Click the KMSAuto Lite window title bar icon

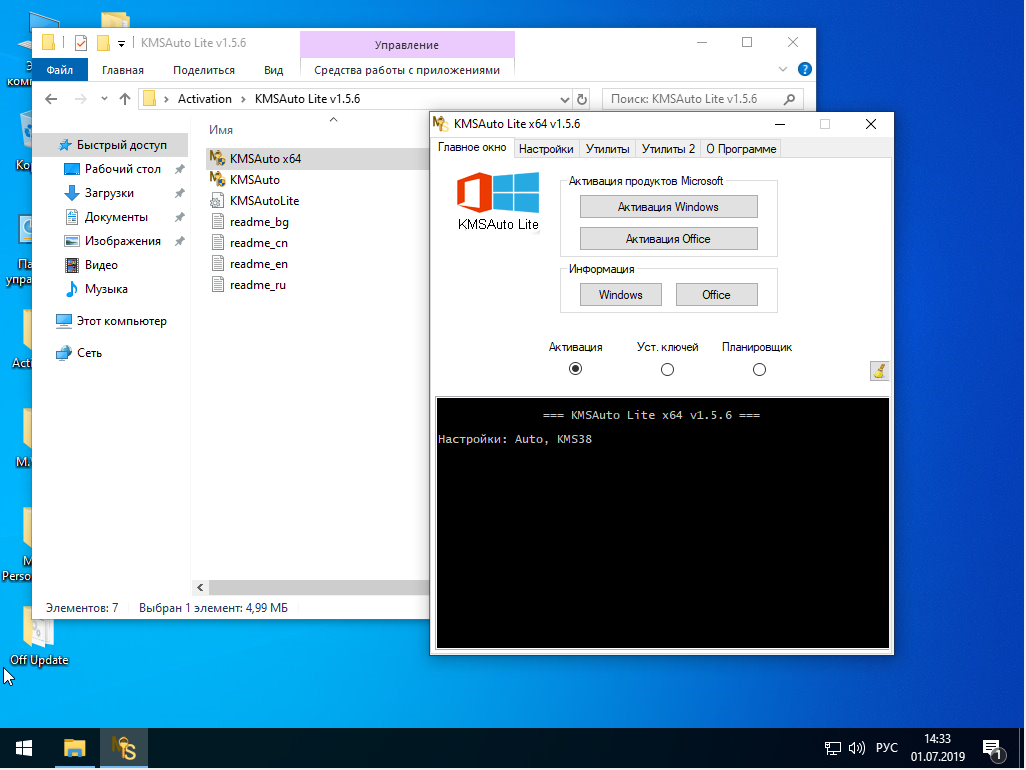440,124
